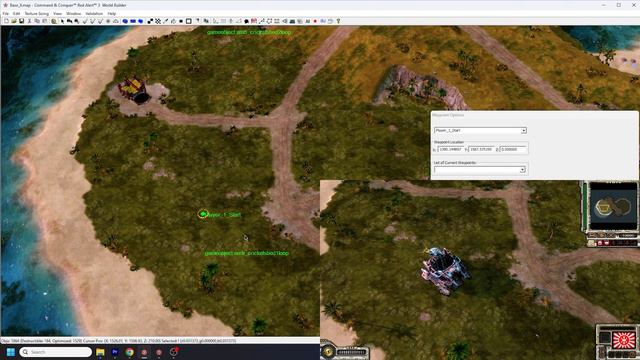
Task: Click the round gold icon in game HUD
Action: click(x=329, y=351)
